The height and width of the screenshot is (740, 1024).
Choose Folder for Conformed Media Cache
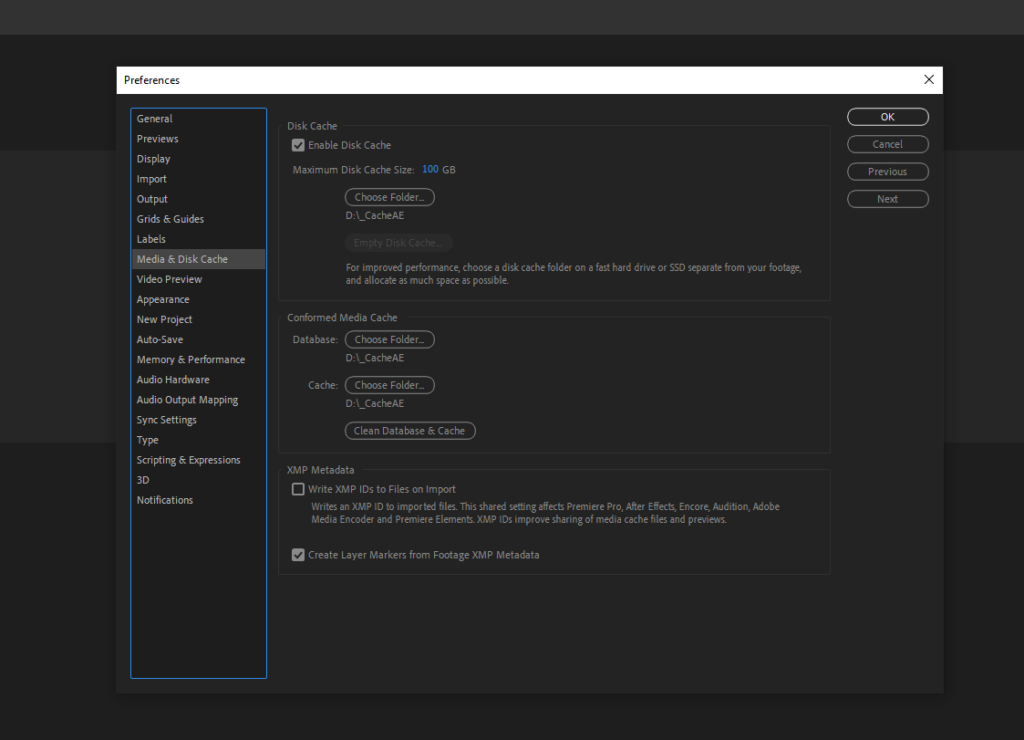point(389,386)
